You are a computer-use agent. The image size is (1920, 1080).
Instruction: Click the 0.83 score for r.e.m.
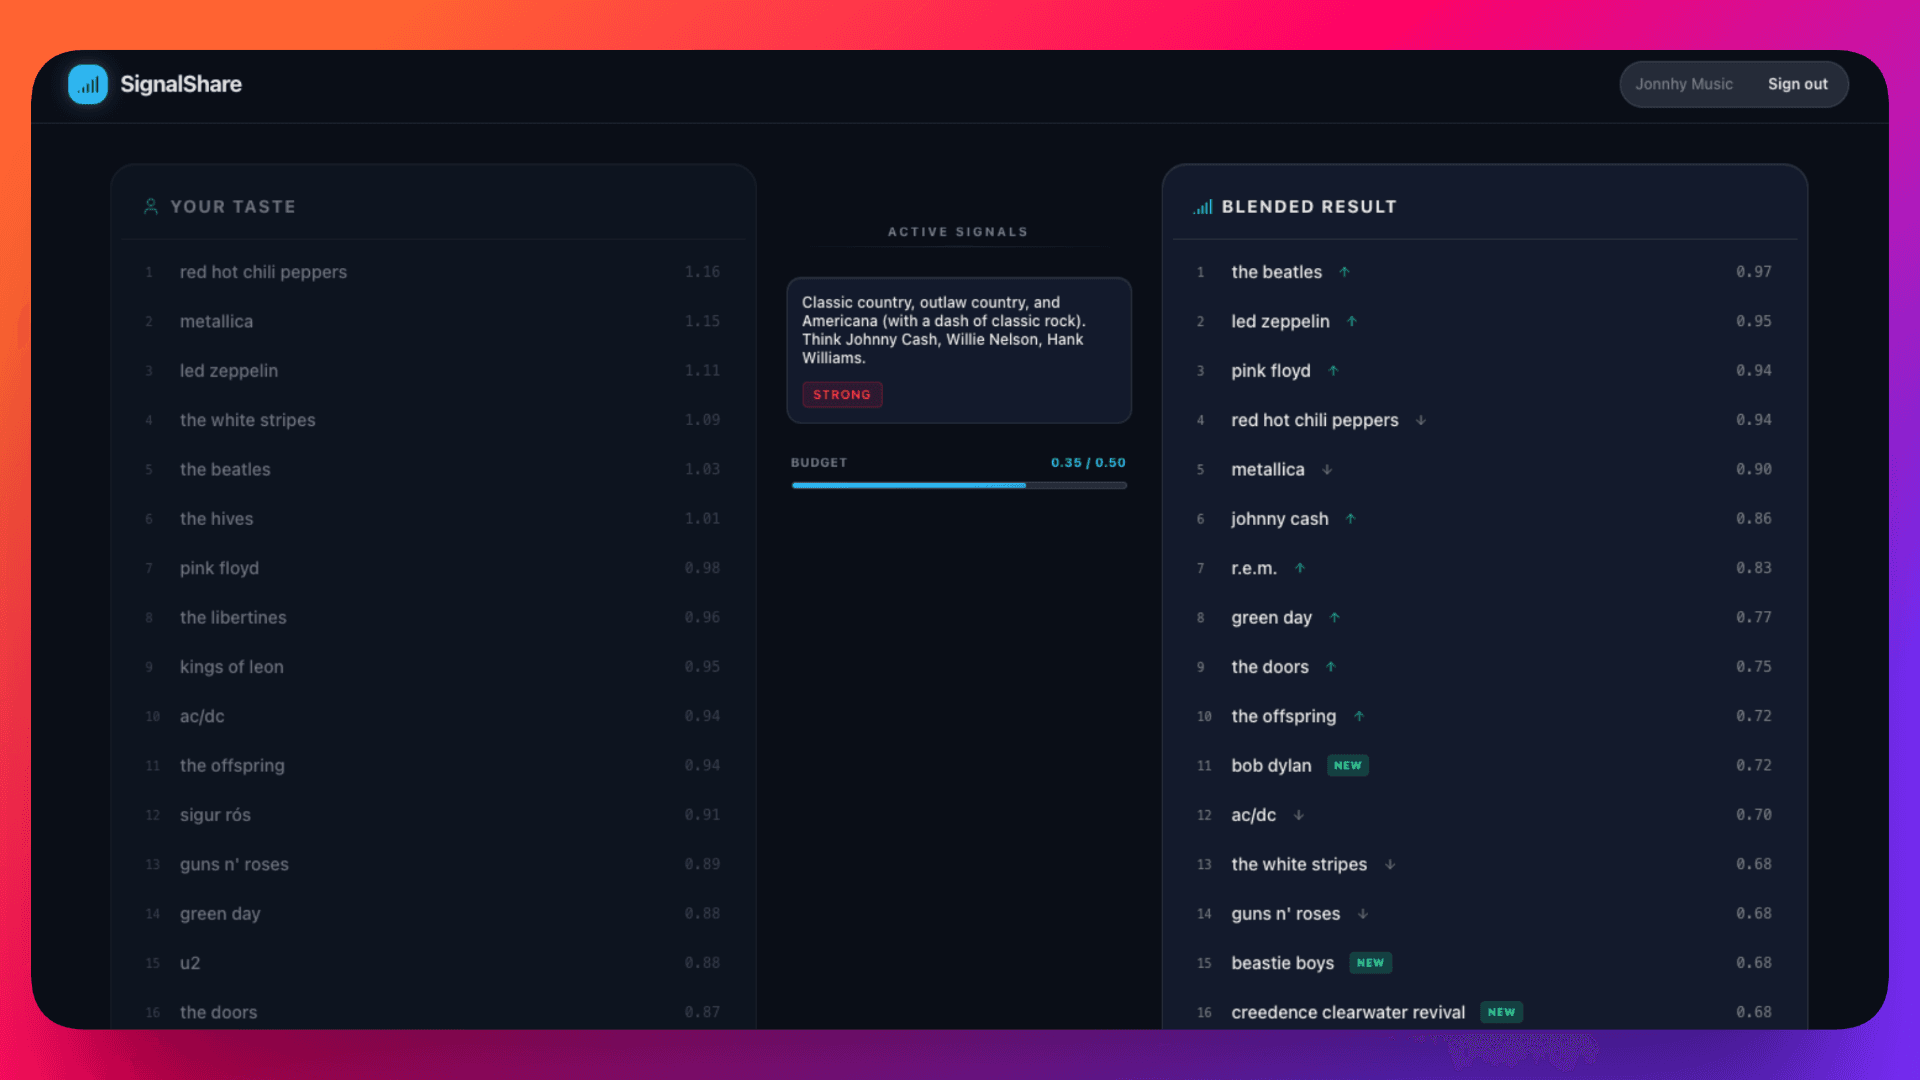pyautogui.click(x=1754, y=568)
